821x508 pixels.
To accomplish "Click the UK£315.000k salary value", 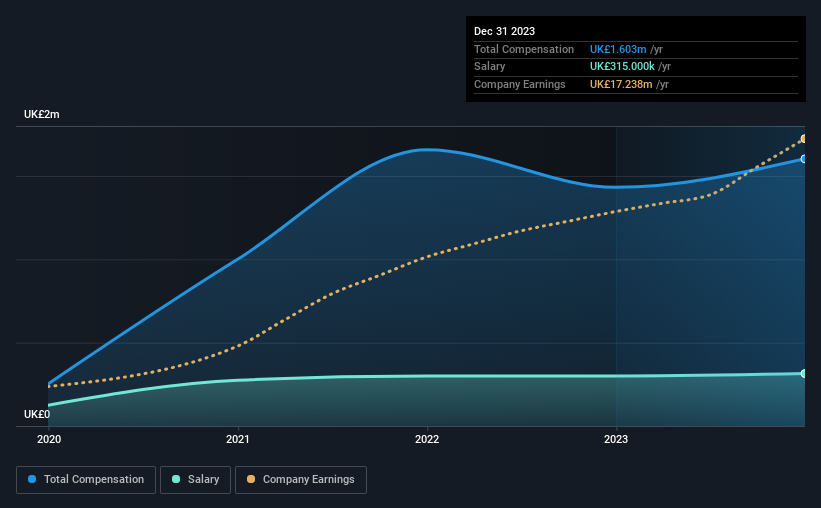I will tap(622, 67).
